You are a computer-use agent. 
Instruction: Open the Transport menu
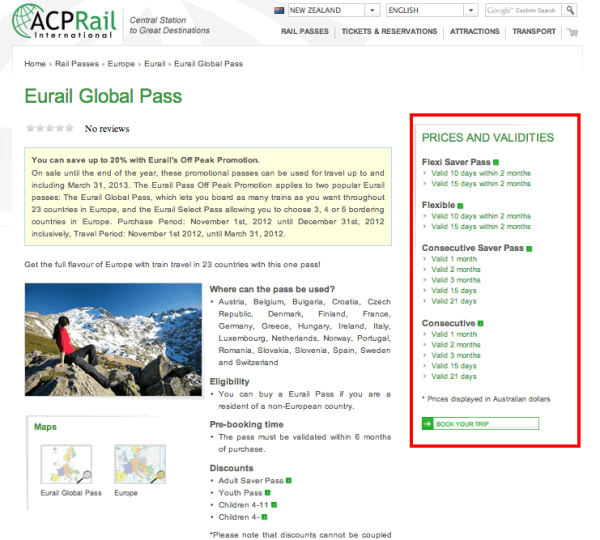pyautogui.click(x=534, y=31)
